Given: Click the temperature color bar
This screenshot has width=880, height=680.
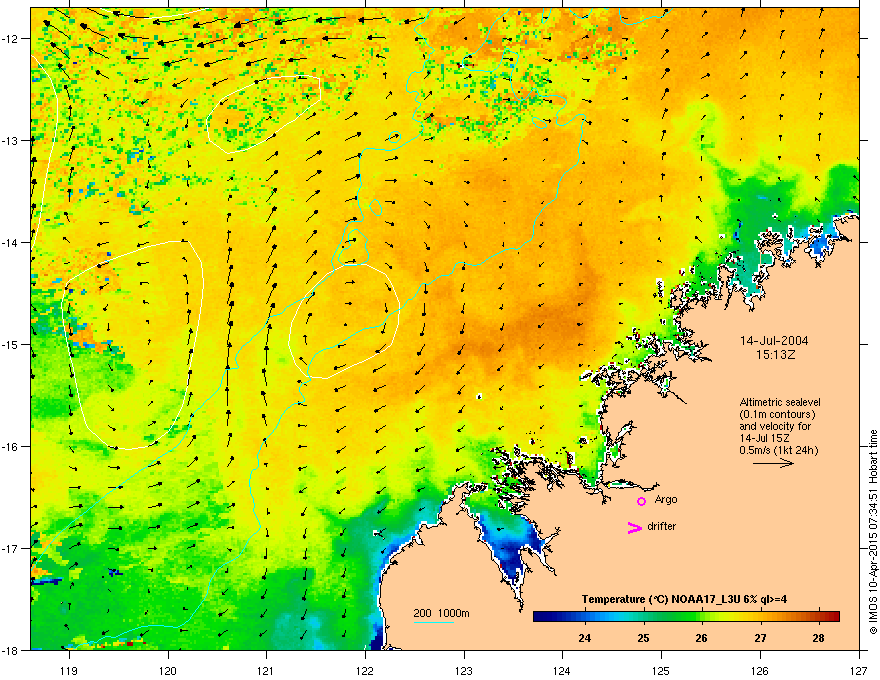Looking at the screenshot, I should tap(686, 616).
